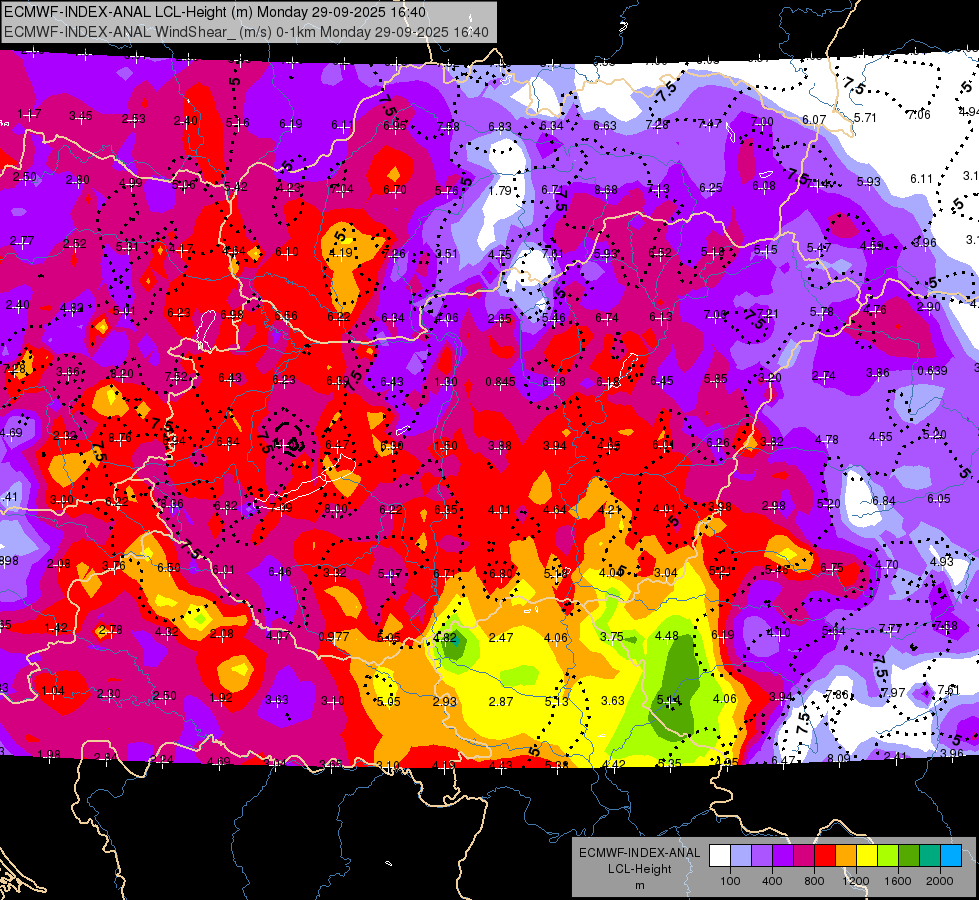Click the wind shear value 5.14
The image size is (979, 900).
click(x=669, y=700)
